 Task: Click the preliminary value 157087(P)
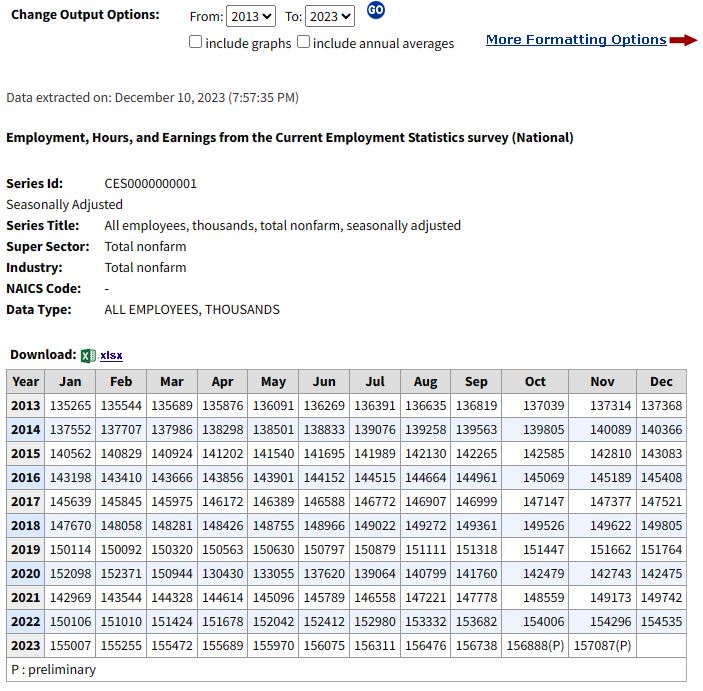(602, 645)
